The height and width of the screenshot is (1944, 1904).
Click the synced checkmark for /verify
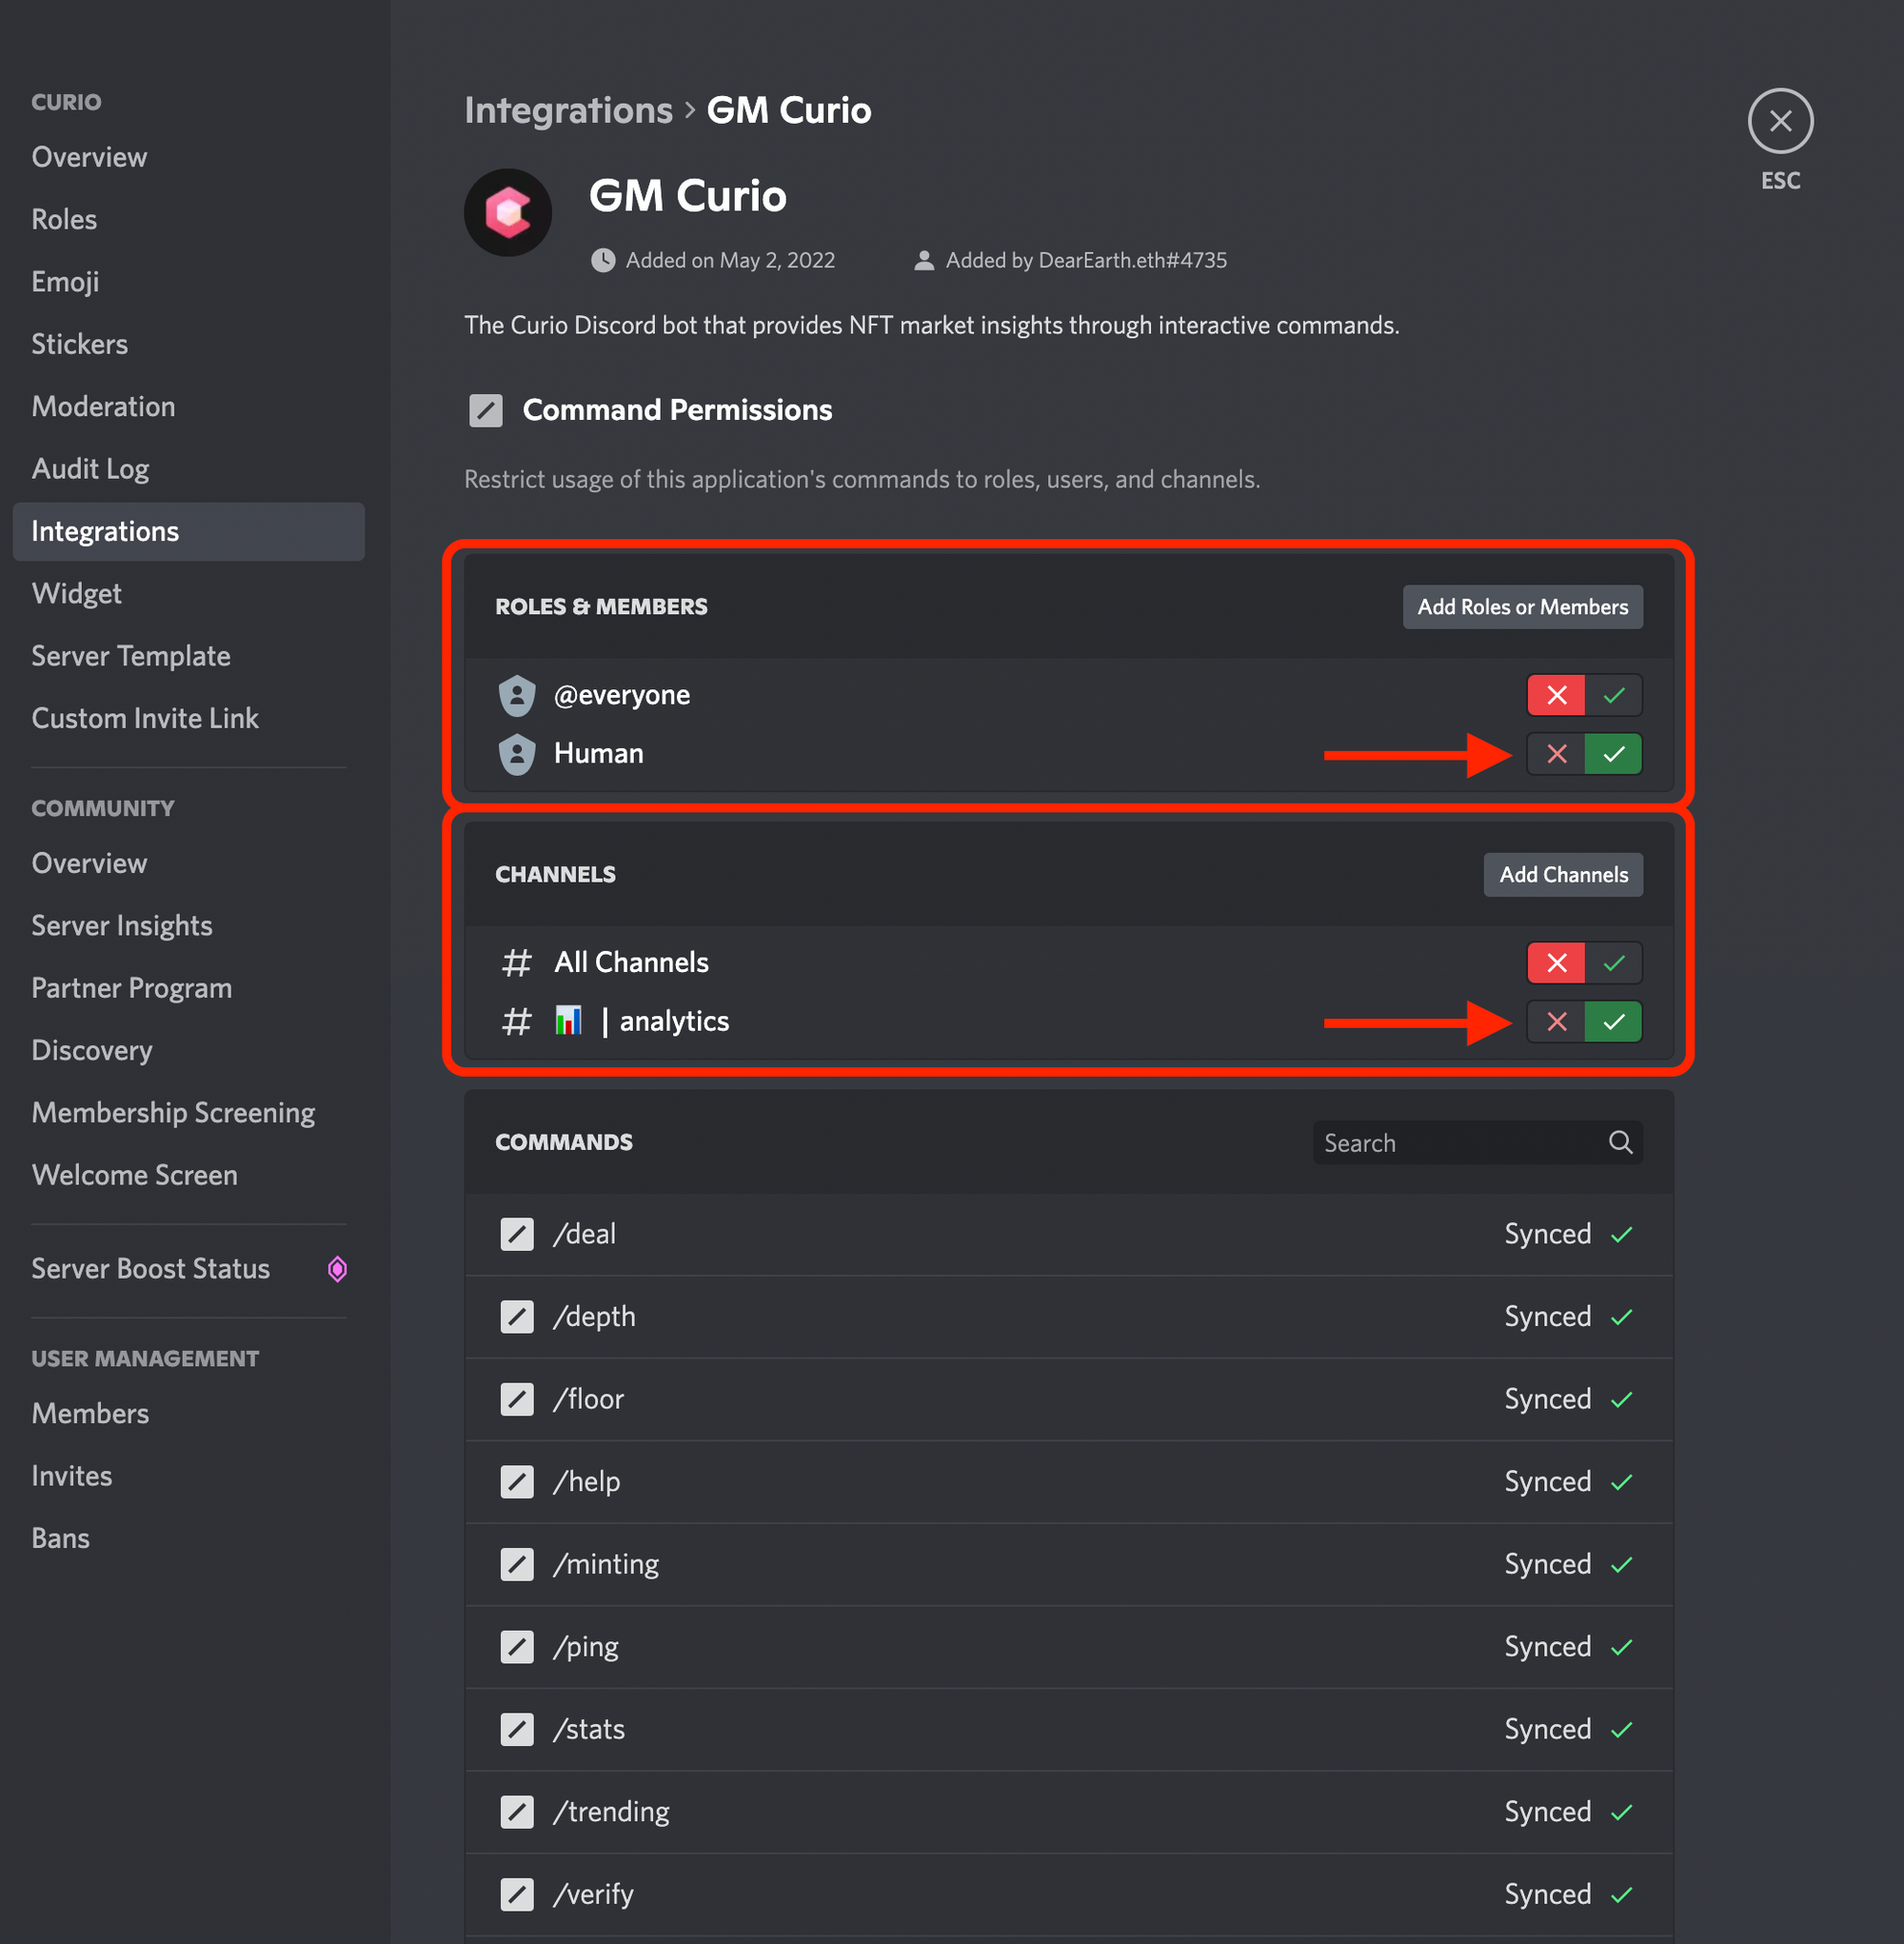click(x=1621, y=1895)
